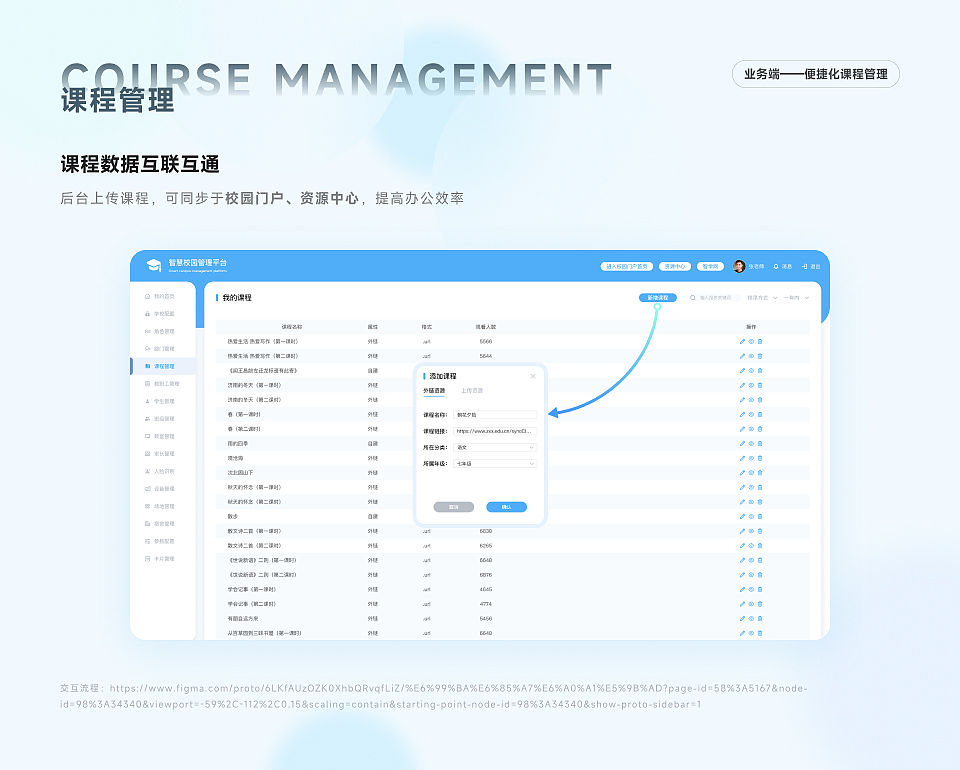Click the user avatar photo
The image size is (960, 770).
click(x=739, y=266)
